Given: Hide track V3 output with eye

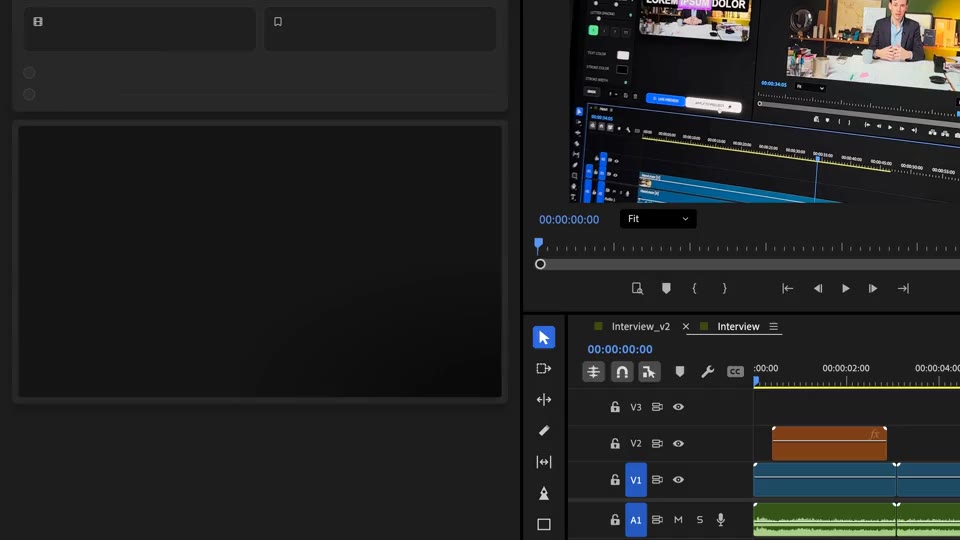Looking at the screenshot, I should point(678,407).
